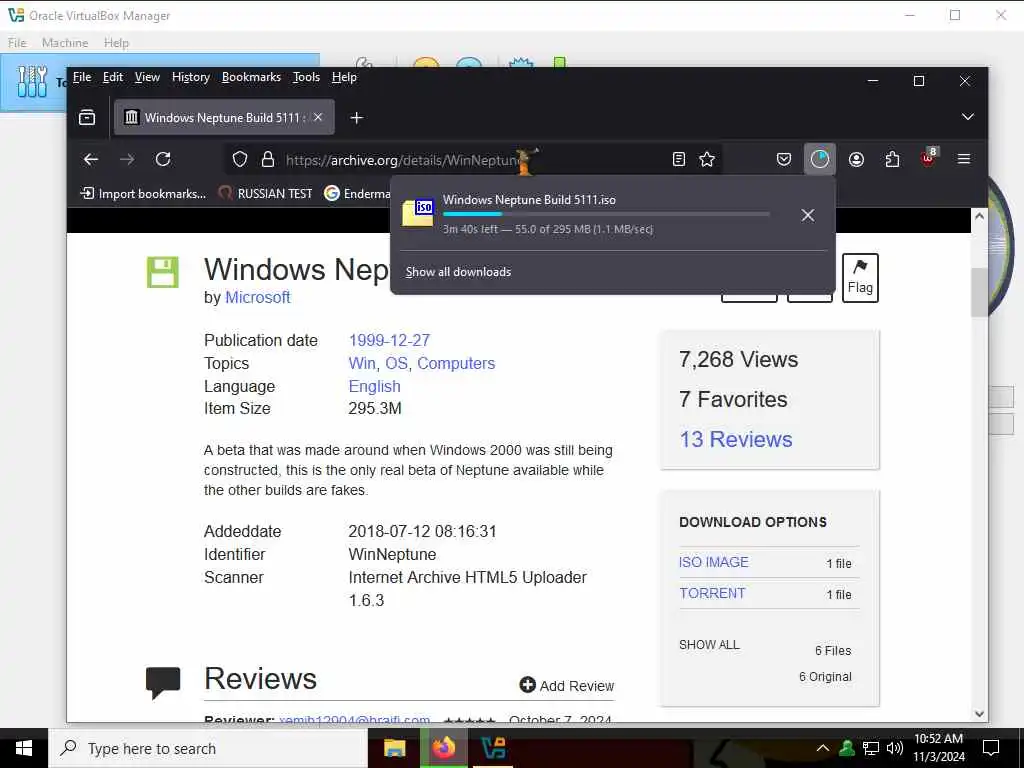1024x768 pixels.
Task: Click Add Review button
Action: pos(566,685)
